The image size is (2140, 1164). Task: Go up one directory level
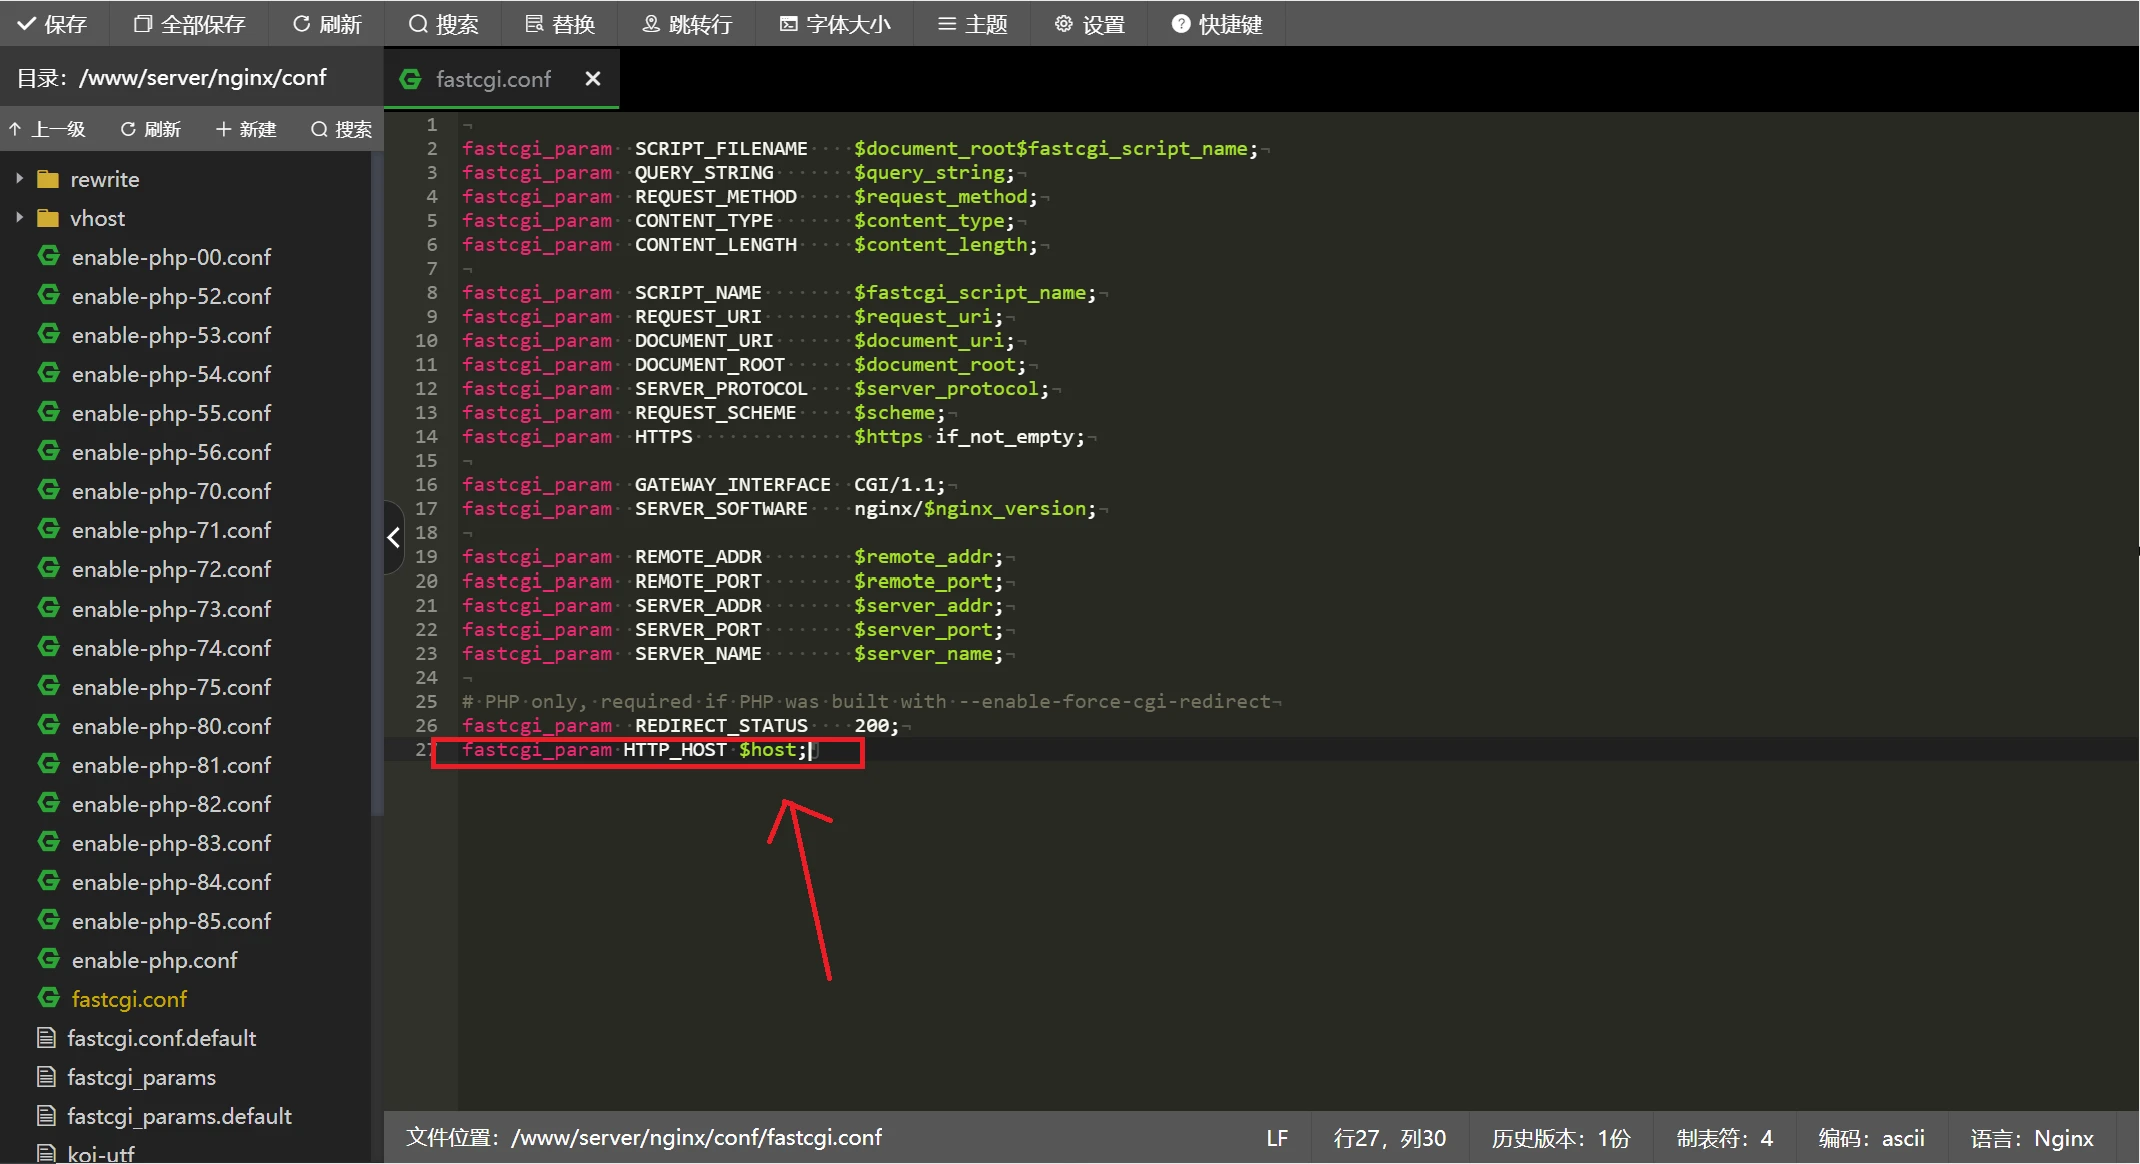pyautogui.click(x=47, y=129)
